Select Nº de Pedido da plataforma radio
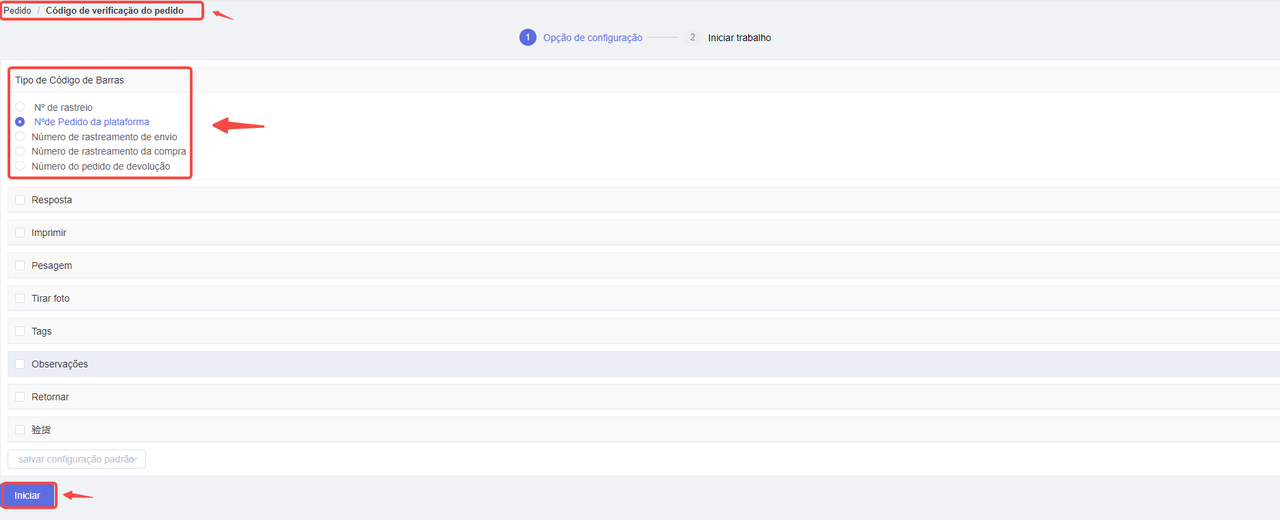The width and height of the screenshot is (1280, 520). tap(20, 122)
